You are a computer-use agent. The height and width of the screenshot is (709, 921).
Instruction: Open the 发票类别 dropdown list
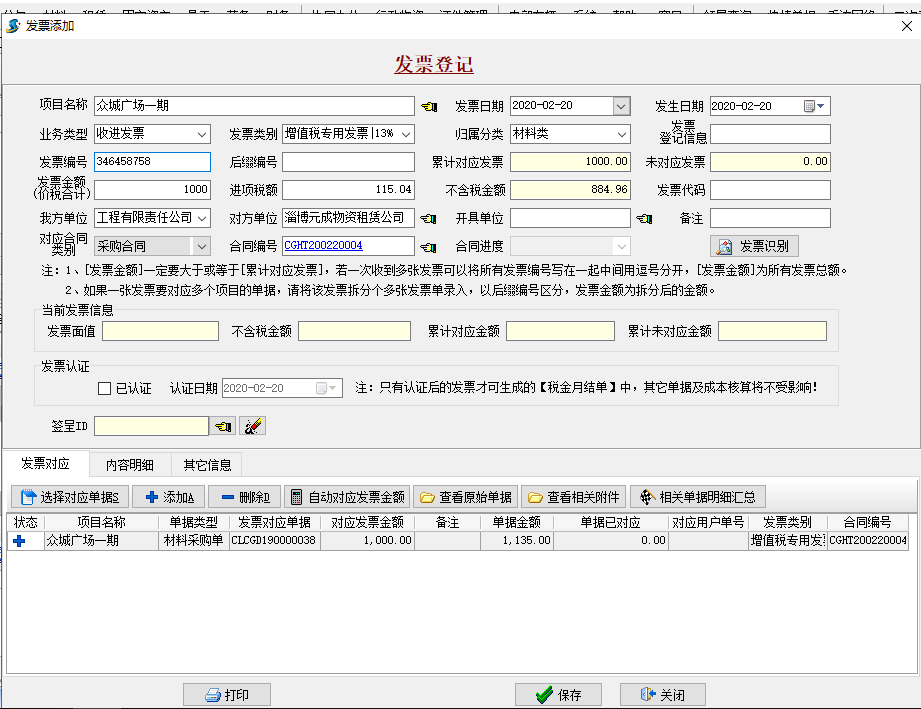click(403, 134)
